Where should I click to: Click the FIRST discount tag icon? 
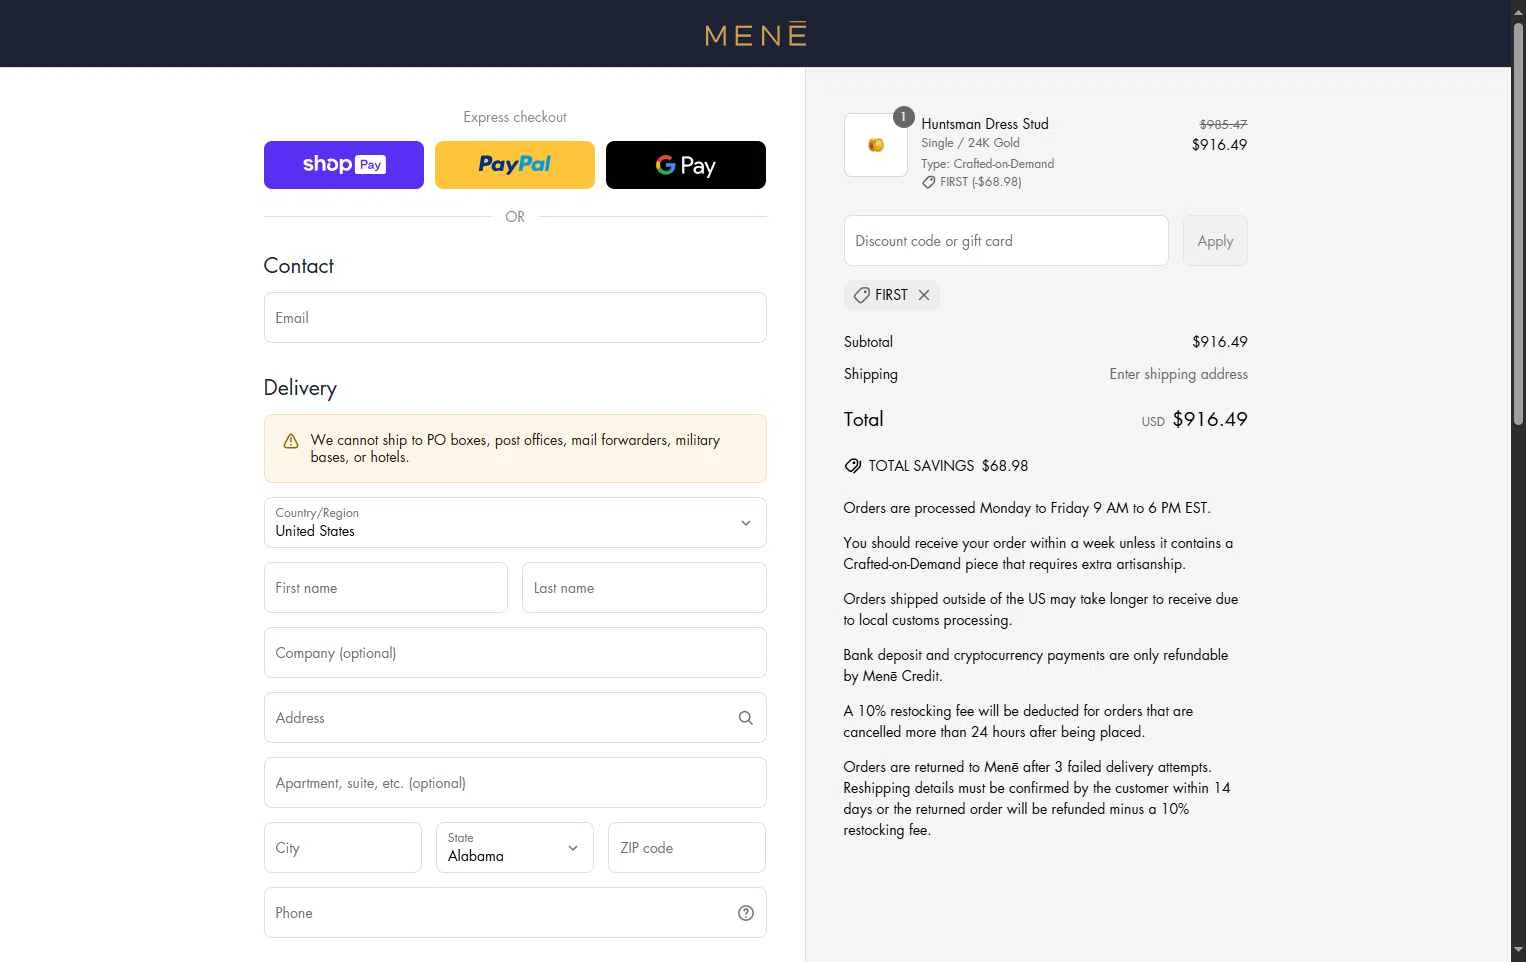point(861,295)
